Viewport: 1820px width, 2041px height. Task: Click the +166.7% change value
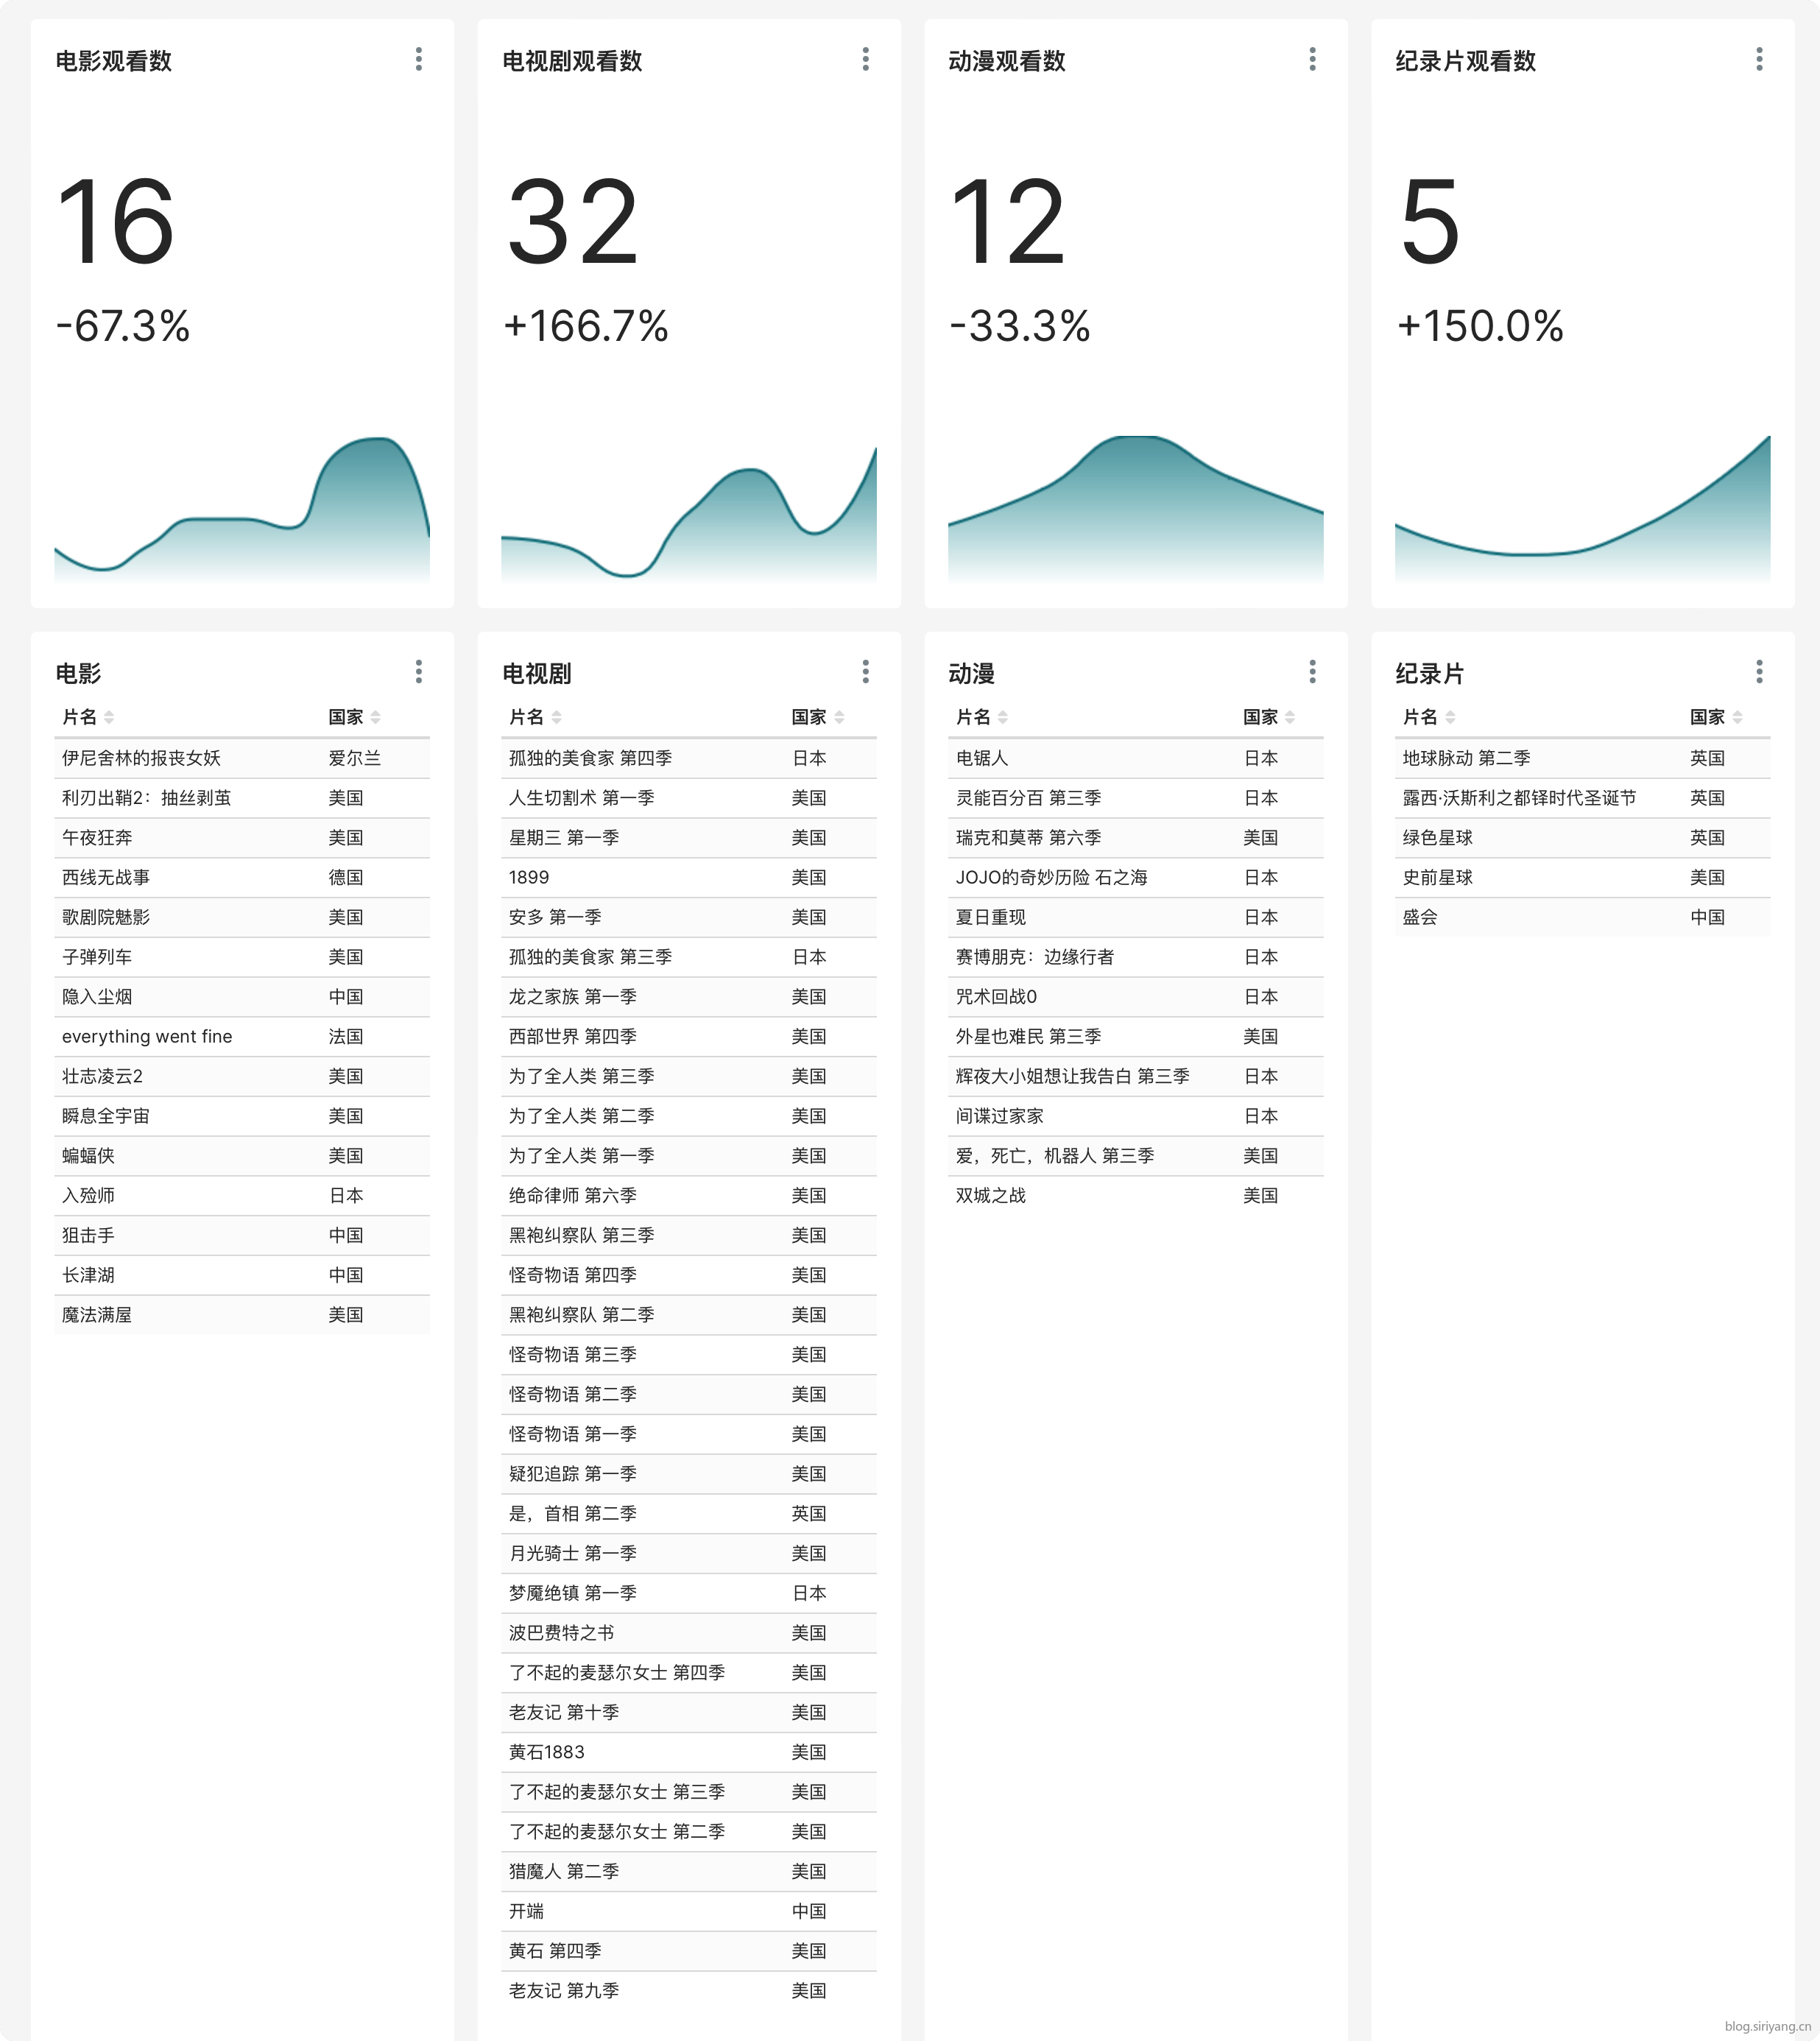(586, 326)
